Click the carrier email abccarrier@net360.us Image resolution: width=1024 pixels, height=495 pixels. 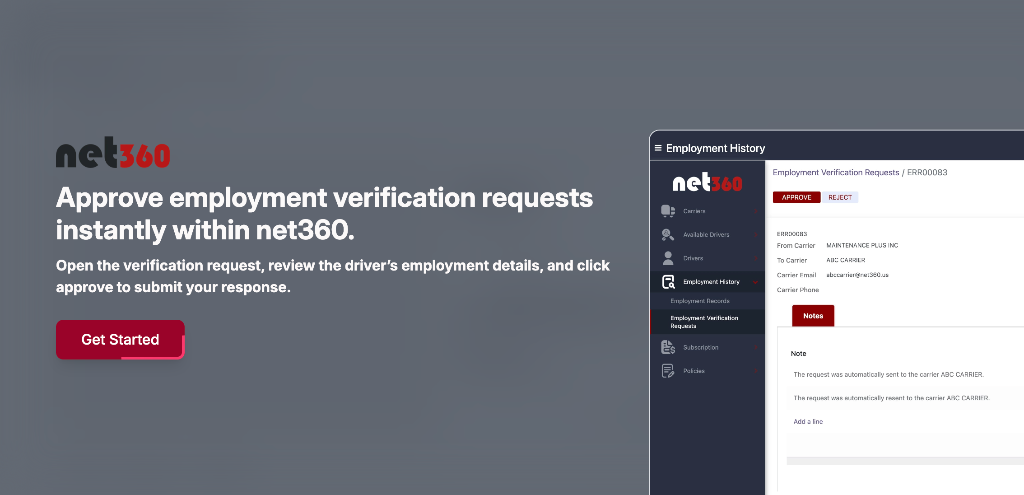[857, 275]
